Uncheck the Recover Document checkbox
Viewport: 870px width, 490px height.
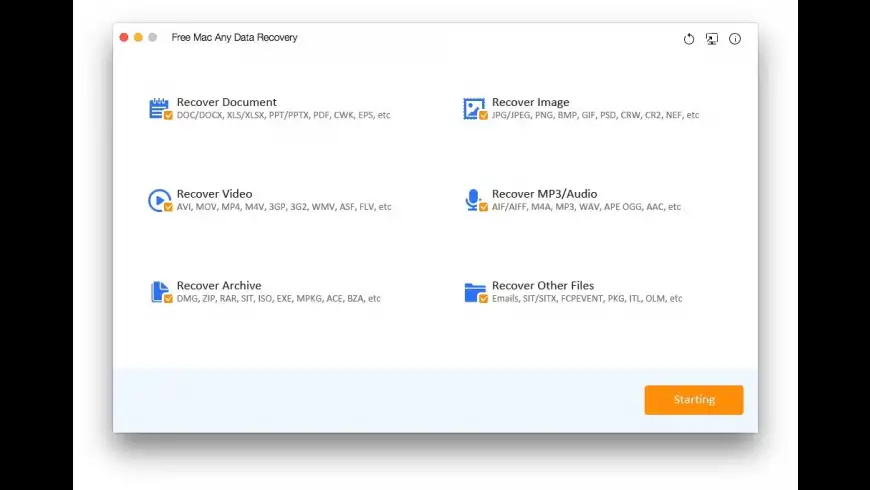(x=168, y=116)
